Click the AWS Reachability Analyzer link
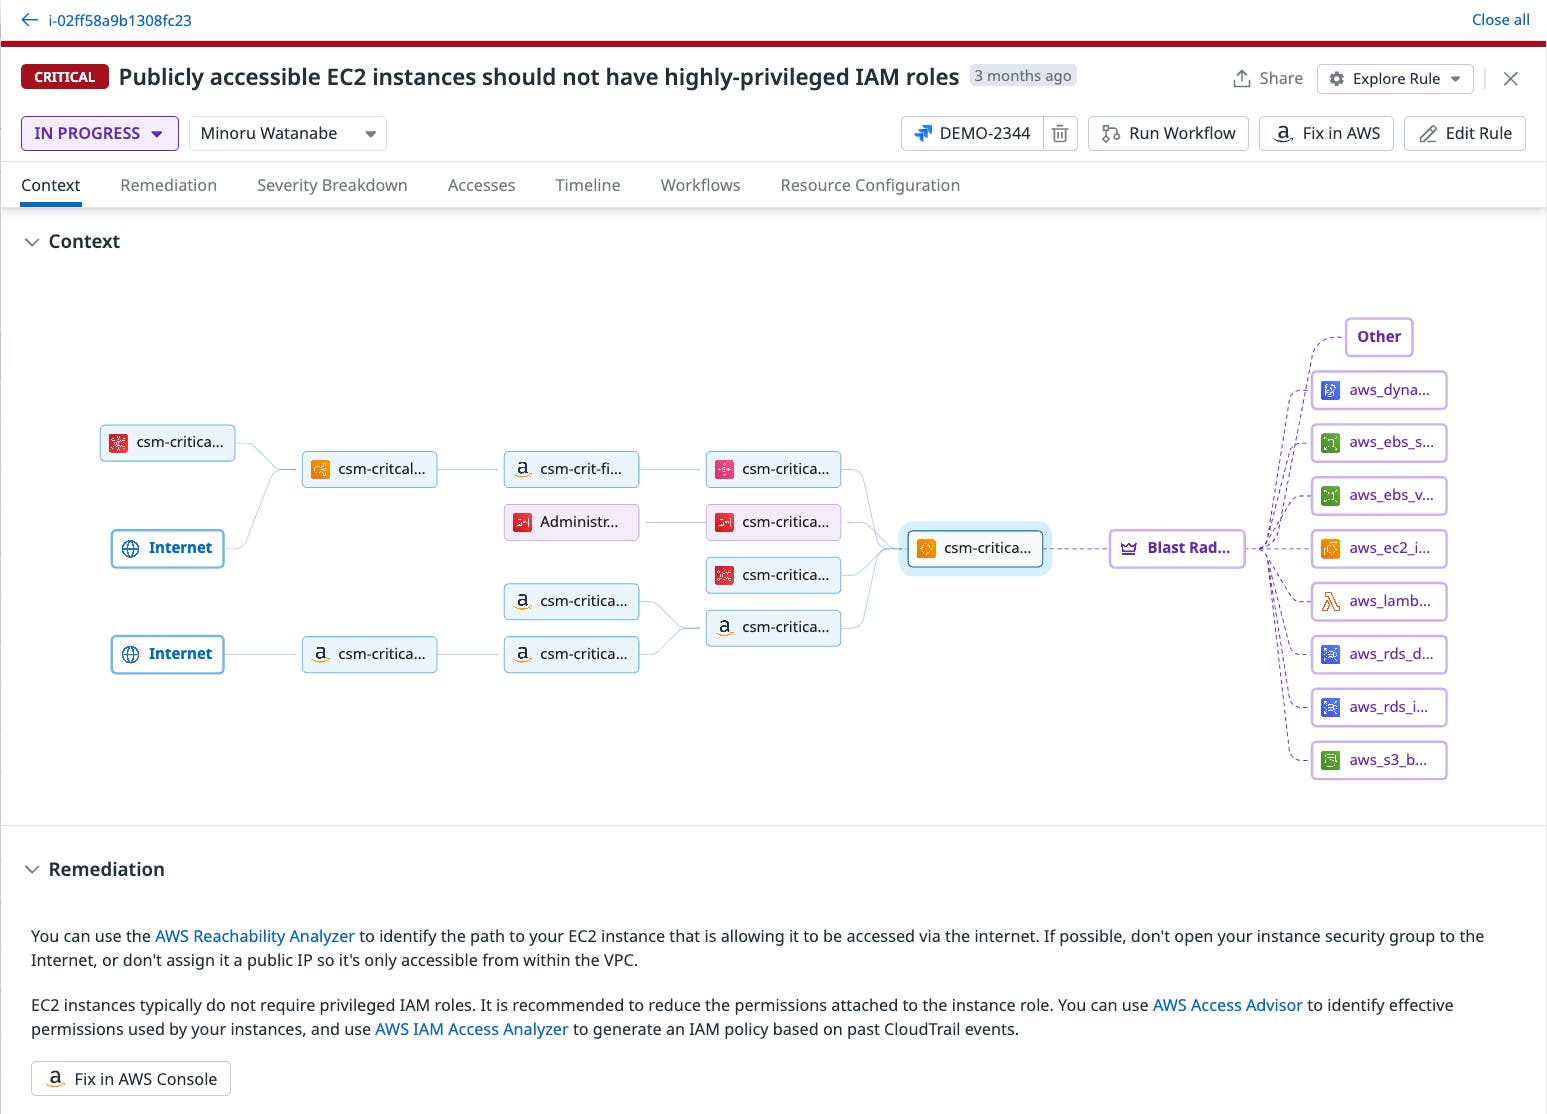 coord(254,936)
